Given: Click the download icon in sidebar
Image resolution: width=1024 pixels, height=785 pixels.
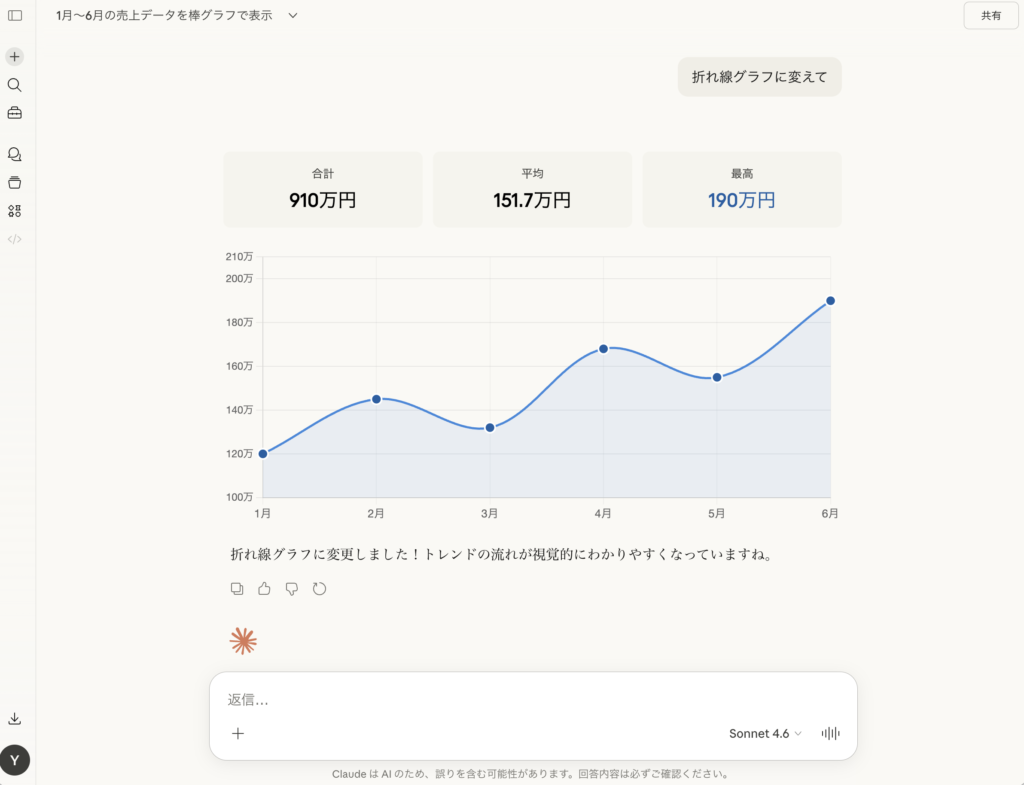Looking at the screenshot, I should coord(15,719).
